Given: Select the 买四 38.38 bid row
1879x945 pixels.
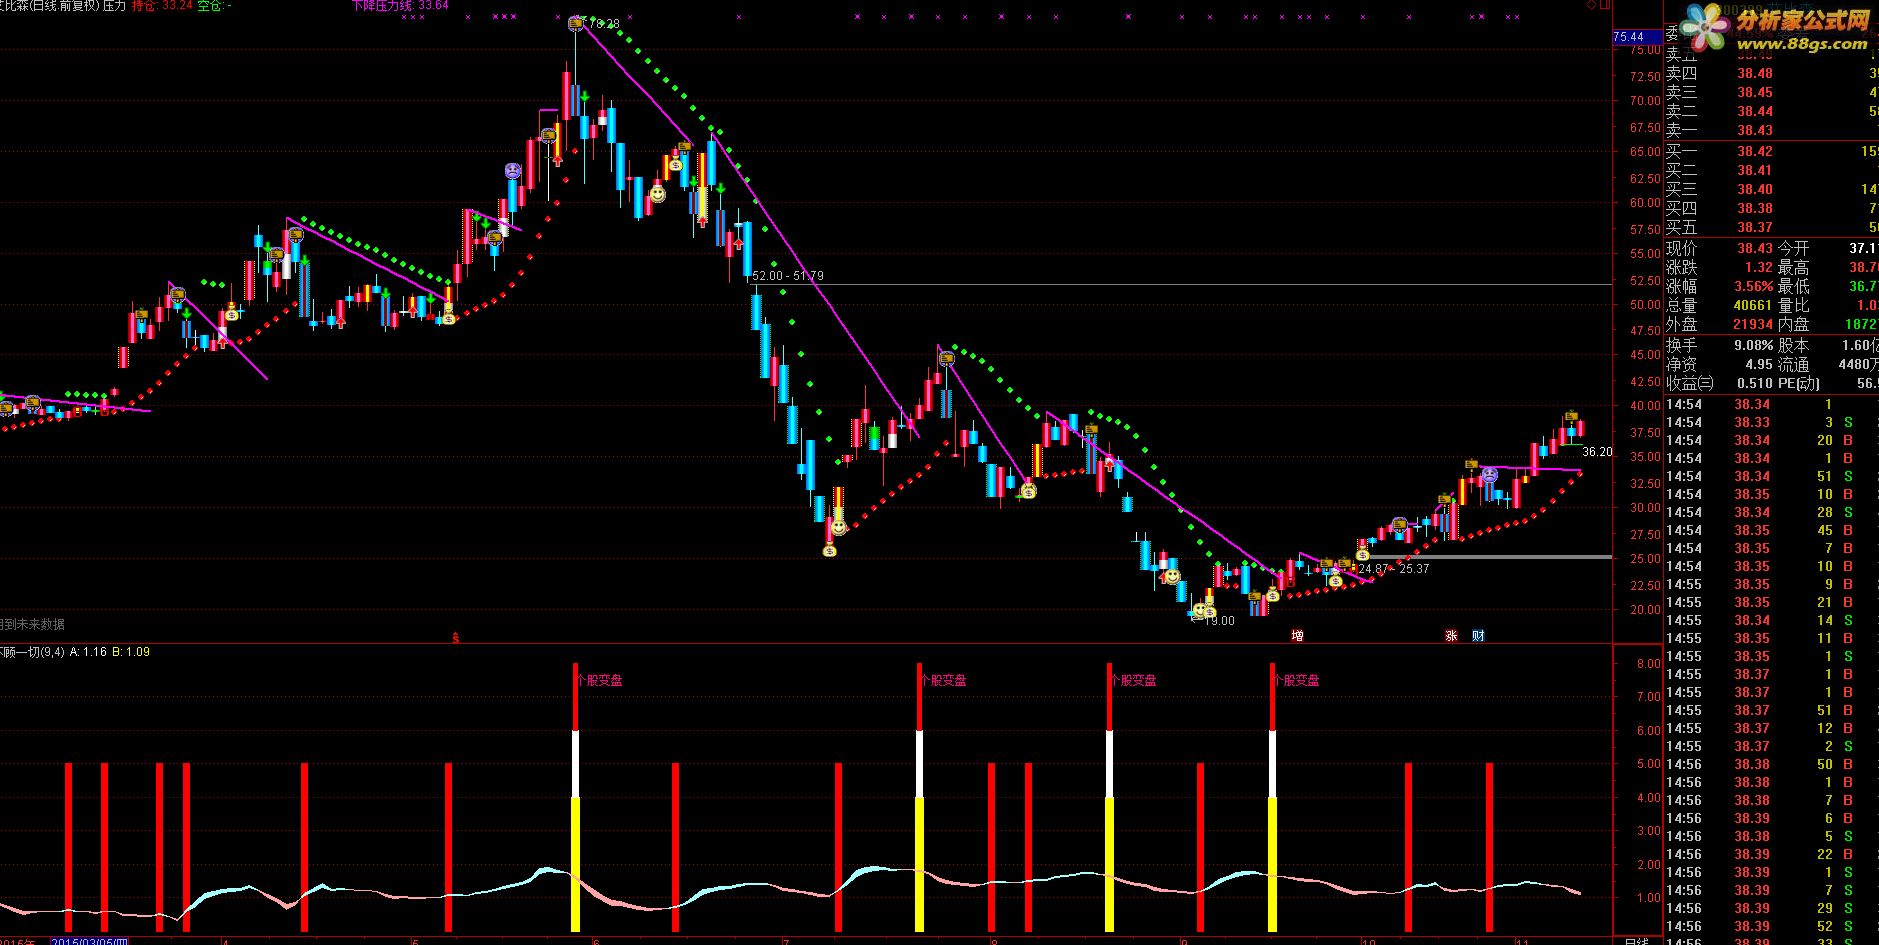Looking at the screenshot, I should [x=1771, y=208].
